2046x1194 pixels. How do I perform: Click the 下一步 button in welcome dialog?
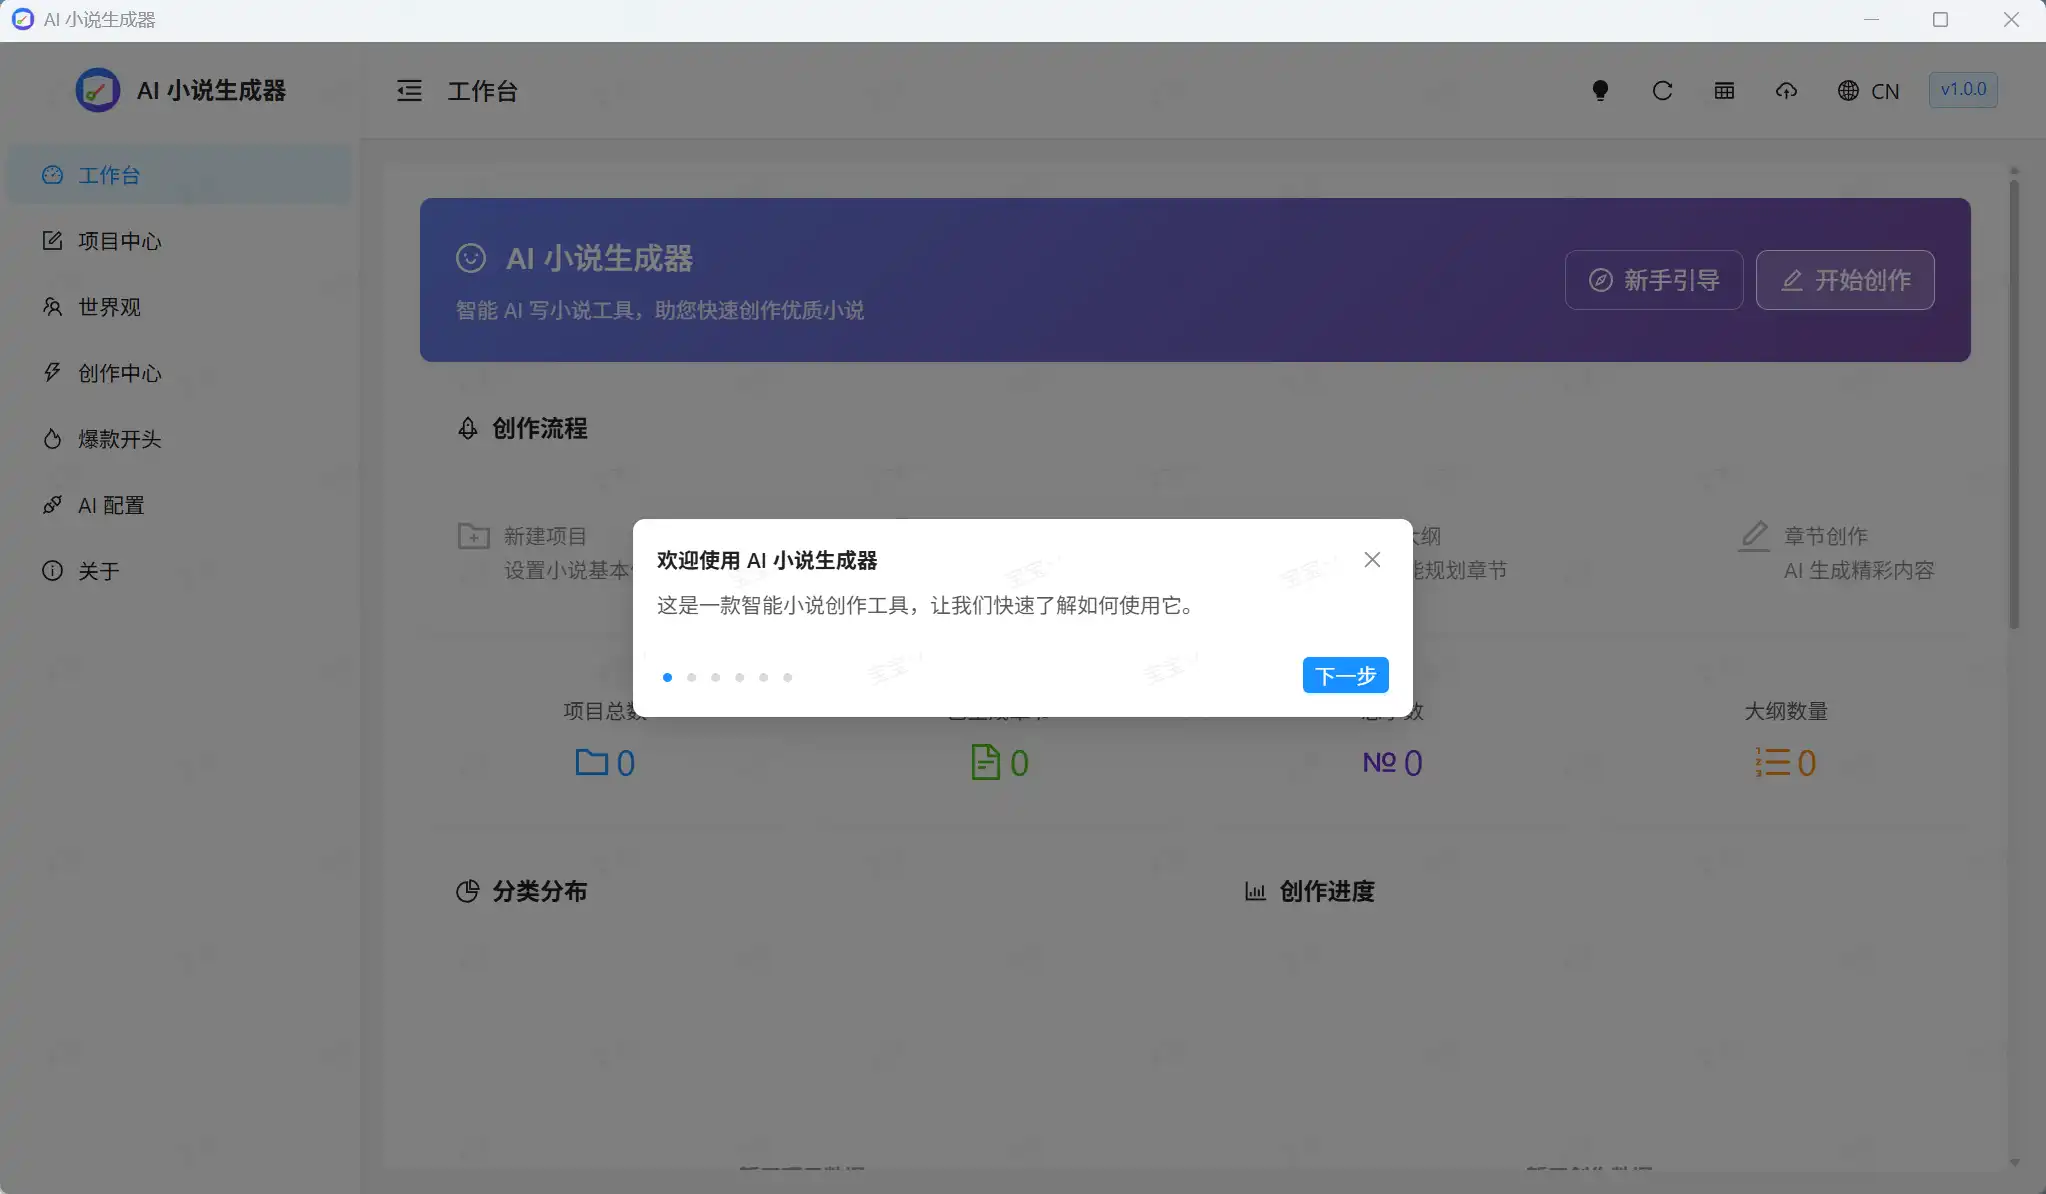[x=1344, y=675]
